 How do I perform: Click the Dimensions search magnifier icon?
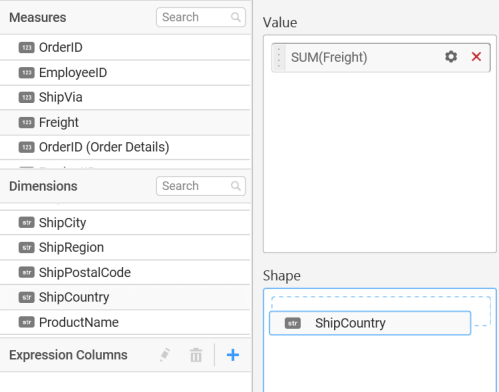[x=236, y=186]
